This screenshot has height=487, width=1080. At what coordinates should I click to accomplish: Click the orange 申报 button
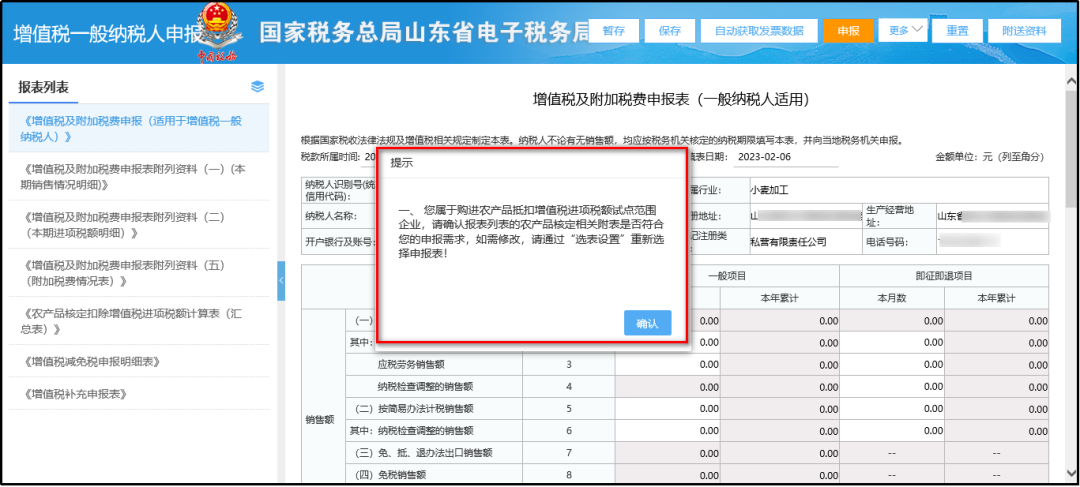(849, 31)
